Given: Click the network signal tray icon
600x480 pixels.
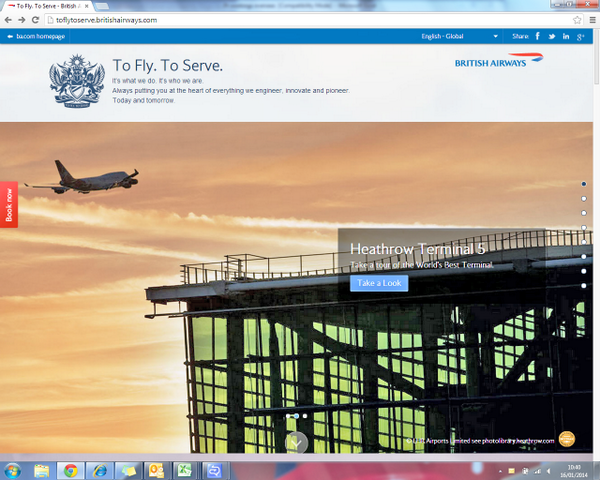Looking at the screenshot, I should click(x=538, y=471).
